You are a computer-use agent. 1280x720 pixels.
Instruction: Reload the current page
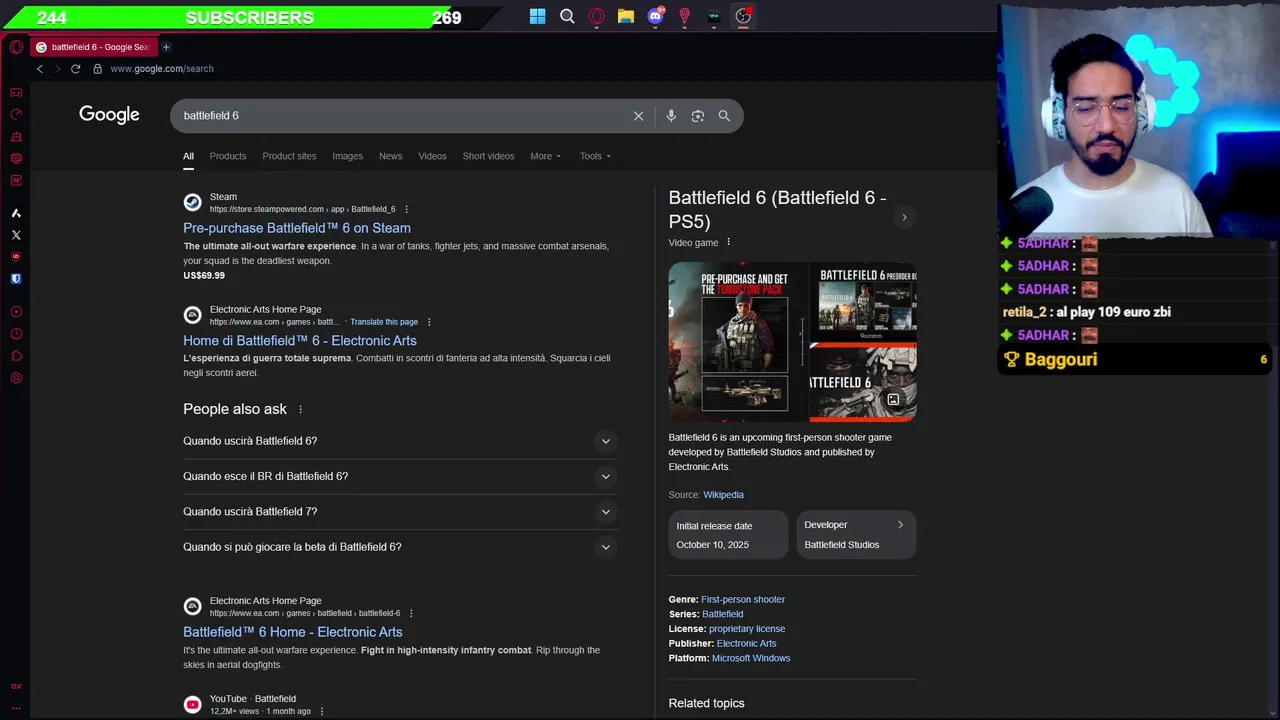coord(75,69)
